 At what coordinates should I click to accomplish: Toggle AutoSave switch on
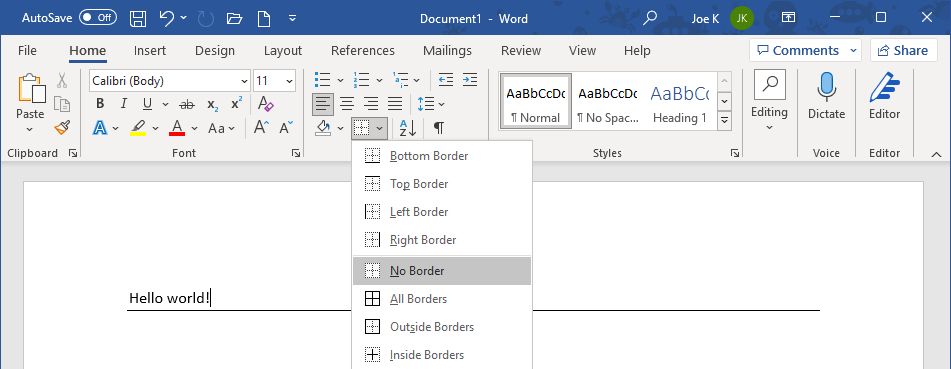(x=98, y=18)
